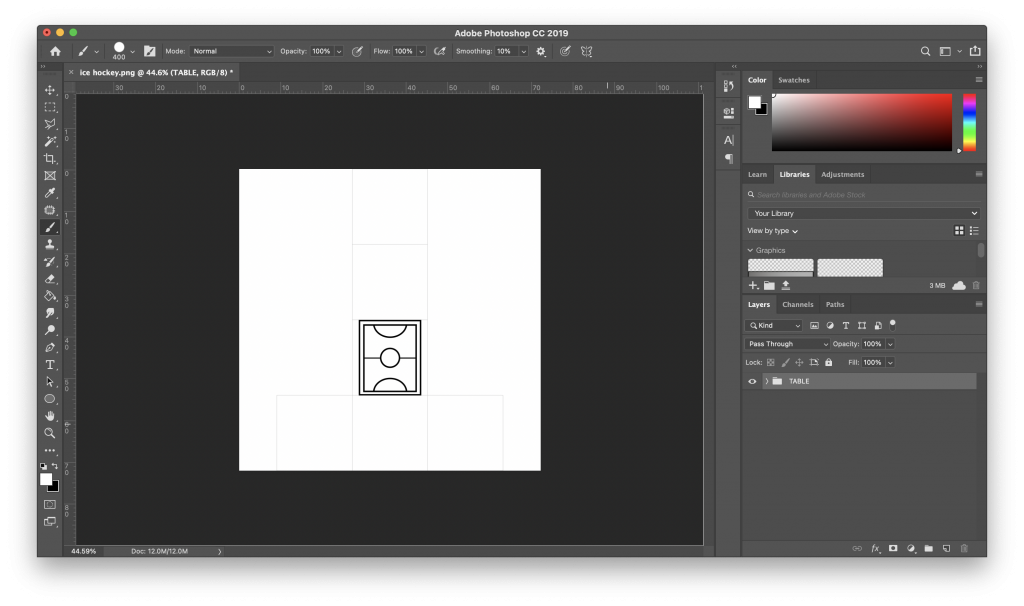Screen dimensions: 1024x606
Task: Select the Horizontal Type tool
Action: [x=50, y=365]
